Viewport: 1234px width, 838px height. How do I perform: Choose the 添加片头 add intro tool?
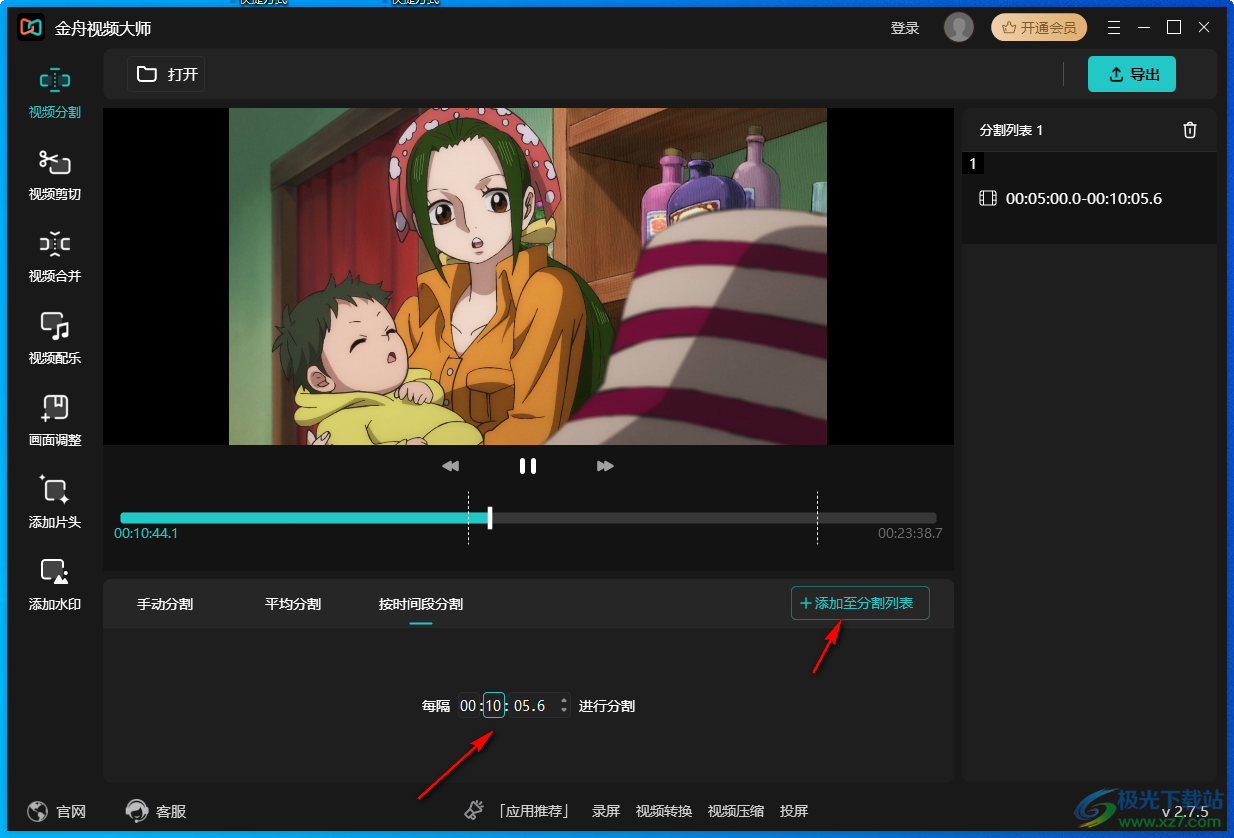point(55,502)
